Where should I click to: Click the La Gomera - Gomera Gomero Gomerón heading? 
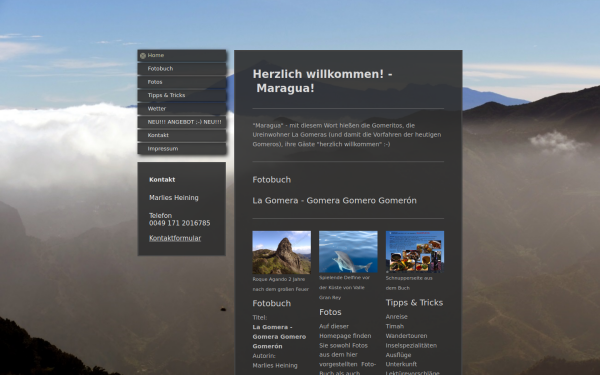[x=334, y=201]
